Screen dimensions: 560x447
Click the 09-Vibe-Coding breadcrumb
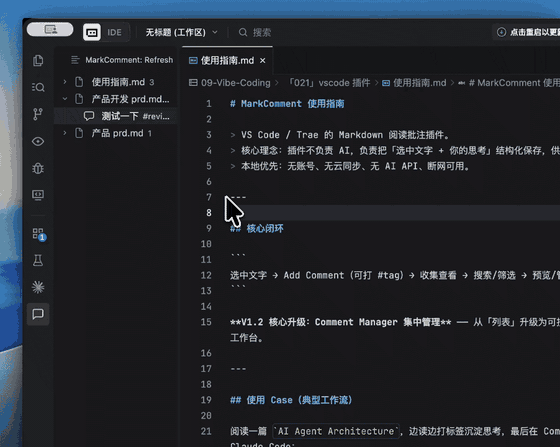(x=235, y=83)
